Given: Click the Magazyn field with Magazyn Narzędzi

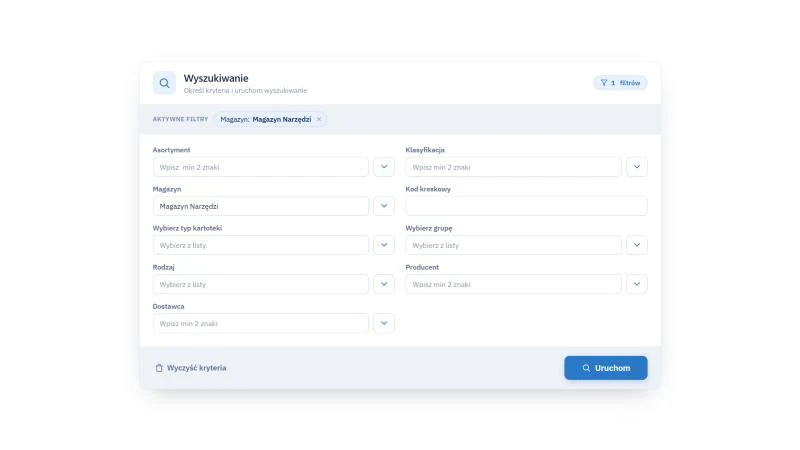Looking at the screenshot, I should pos(260,206).
